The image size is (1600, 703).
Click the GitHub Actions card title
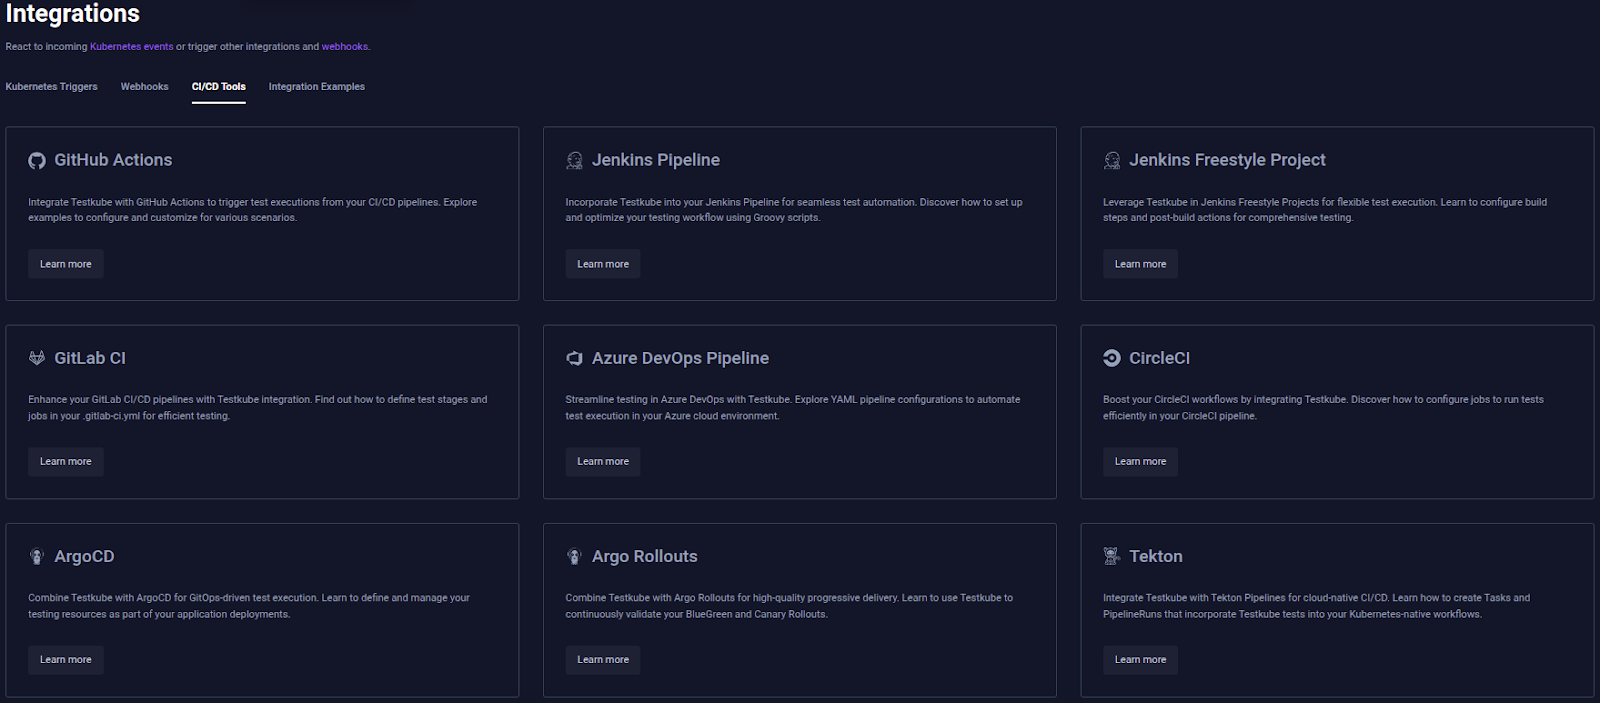tap(113, 160)
